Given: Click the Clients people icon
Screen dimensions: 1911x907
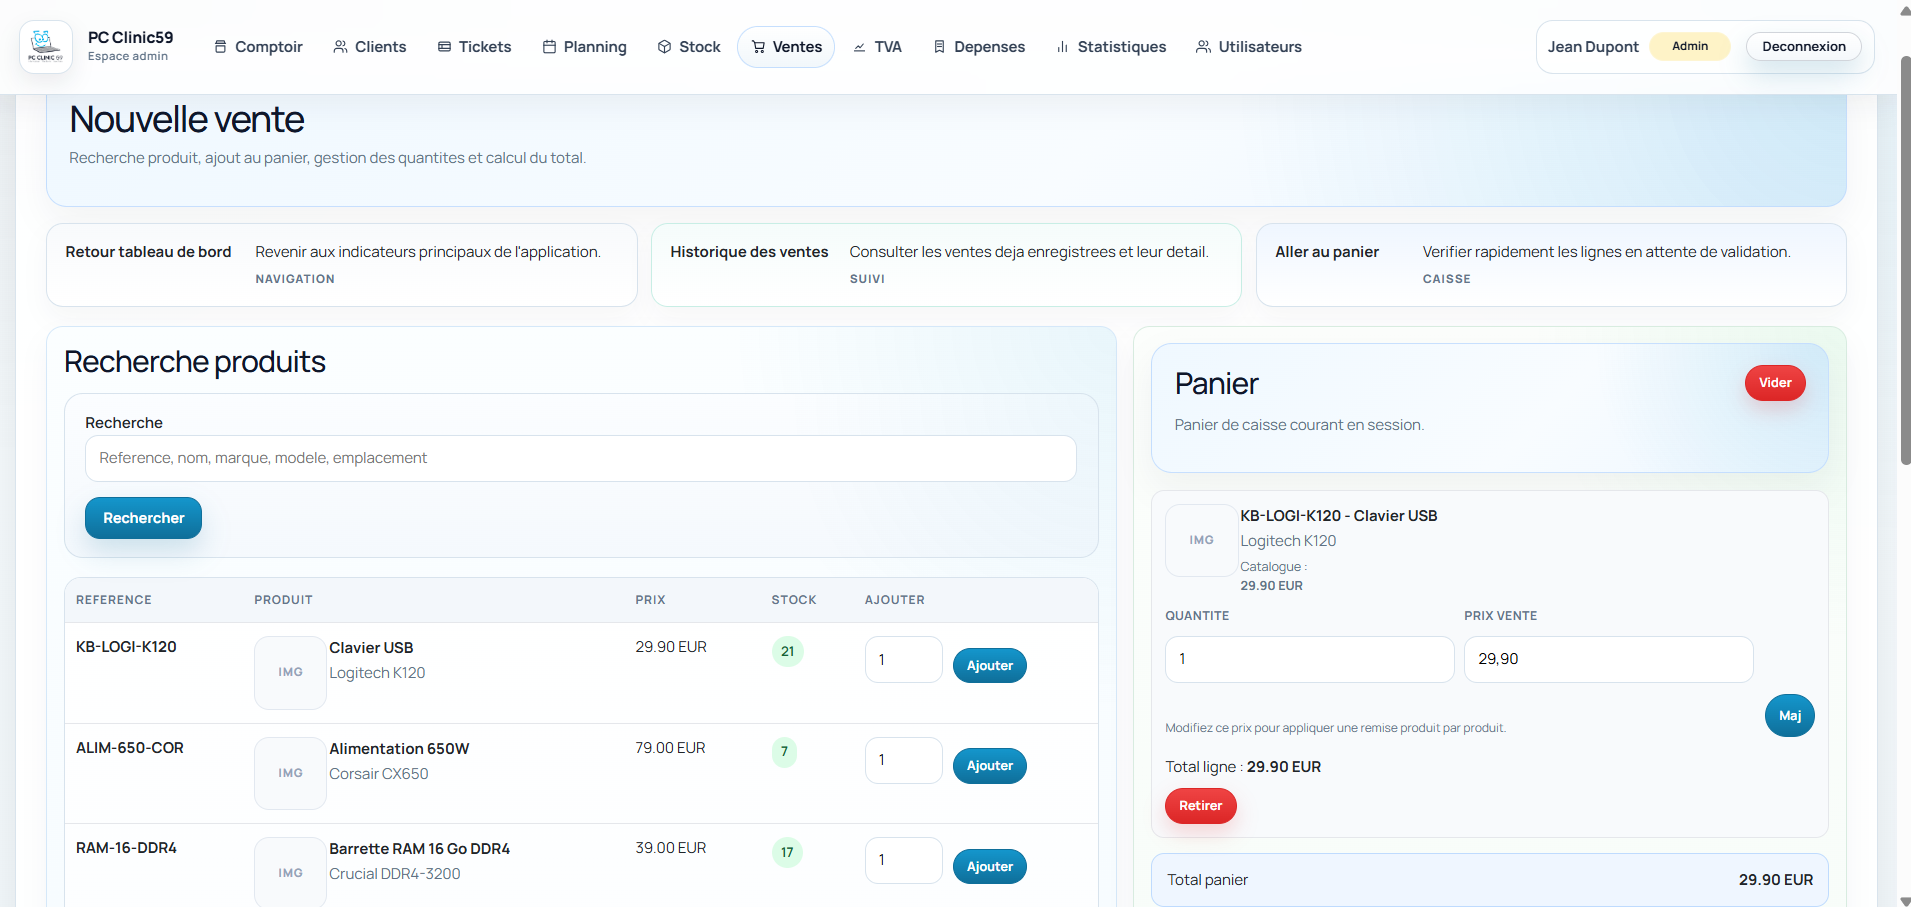Looking at the screenshot, I should coord(341,47).
